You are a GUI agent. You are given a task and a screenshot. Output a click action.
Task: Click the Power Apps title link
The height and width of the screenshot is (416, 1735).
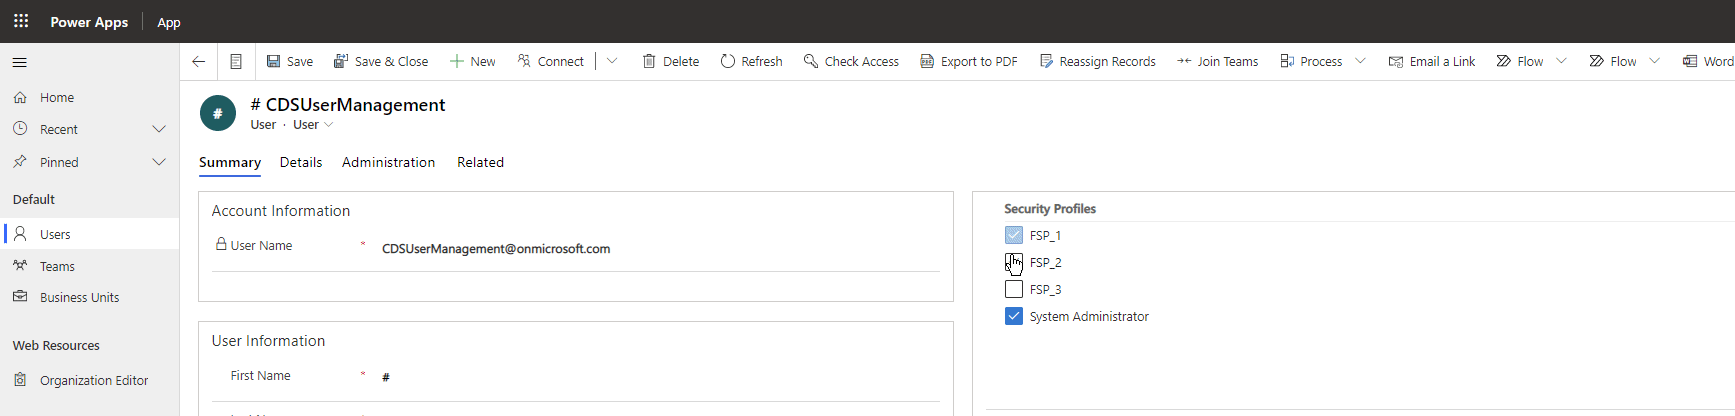click(x=89, y=22)
